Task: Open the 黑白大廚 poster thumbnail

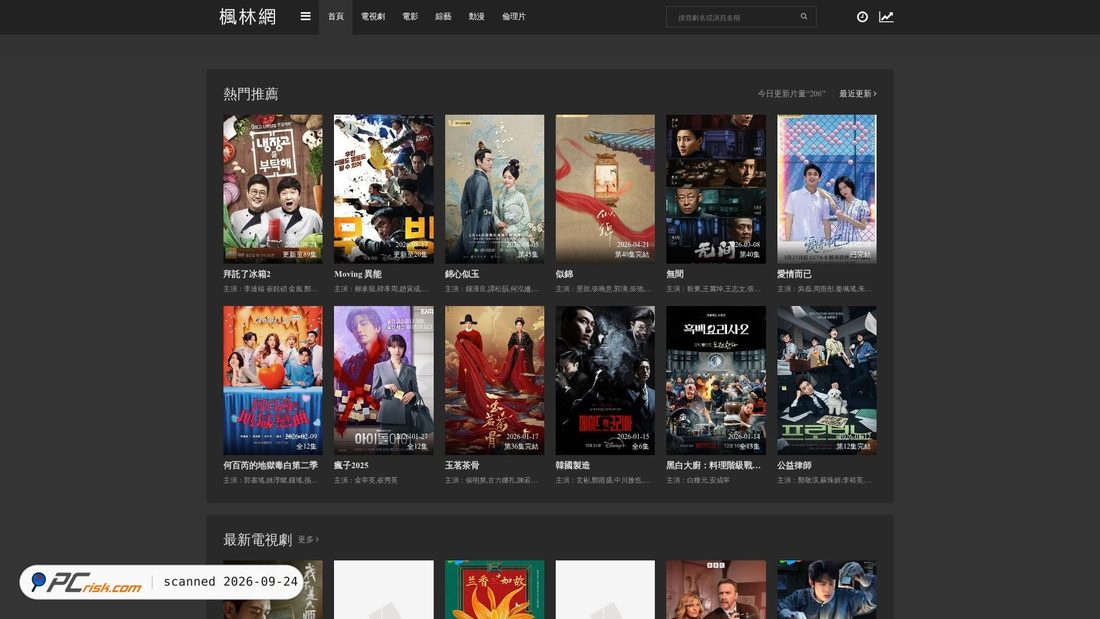Action: pyautogui.click(x=716, y=380)
